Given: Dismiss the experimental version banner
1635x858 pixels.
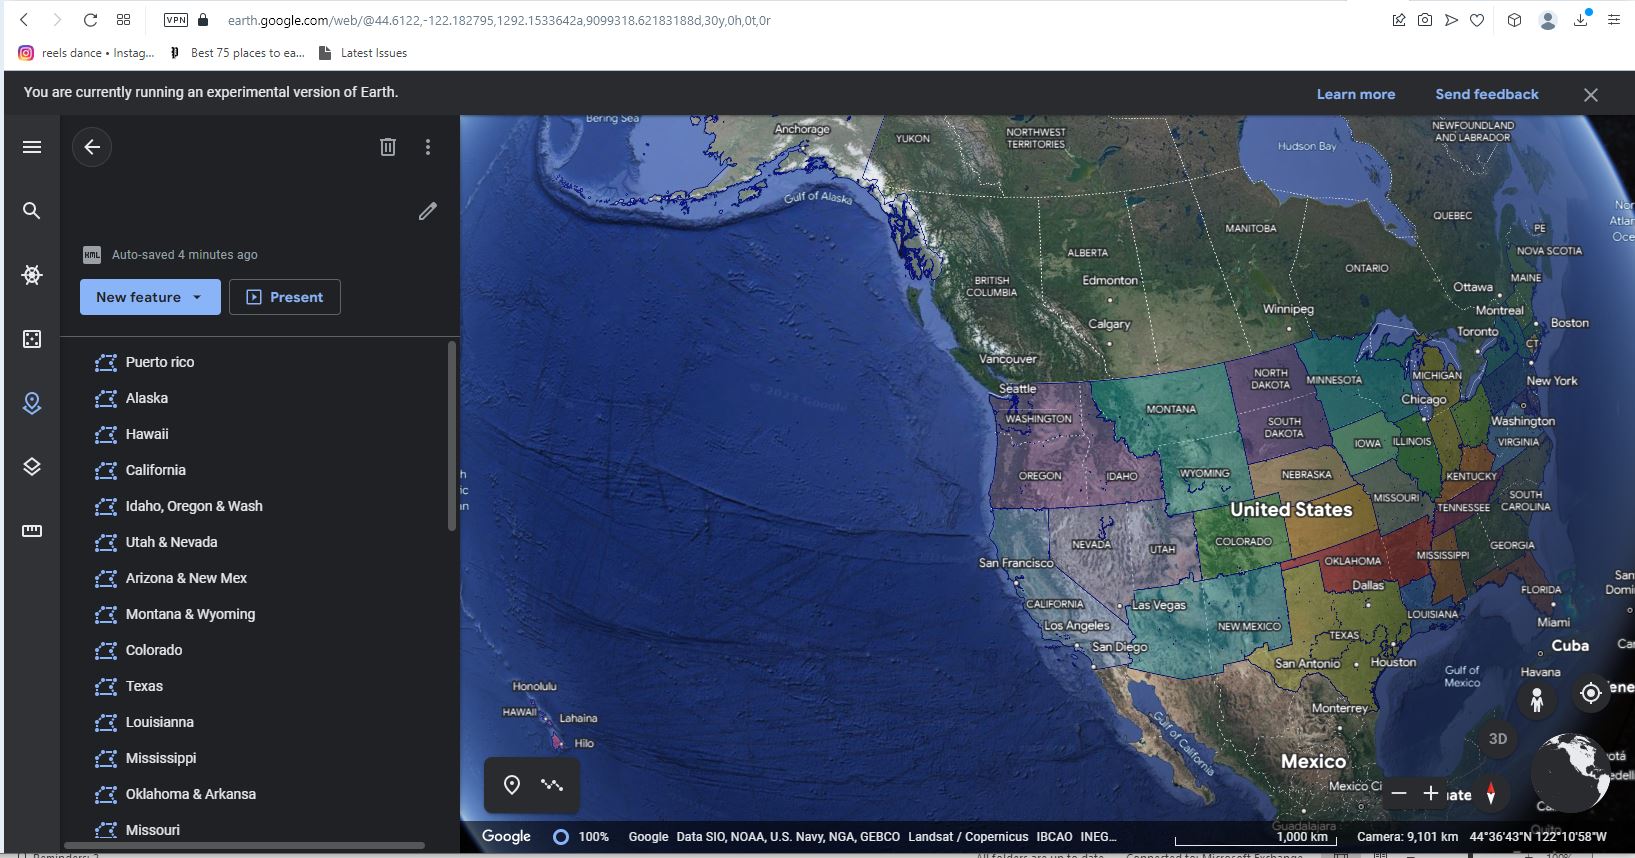Looking at the screenshot, I should tap(1591, 95).
